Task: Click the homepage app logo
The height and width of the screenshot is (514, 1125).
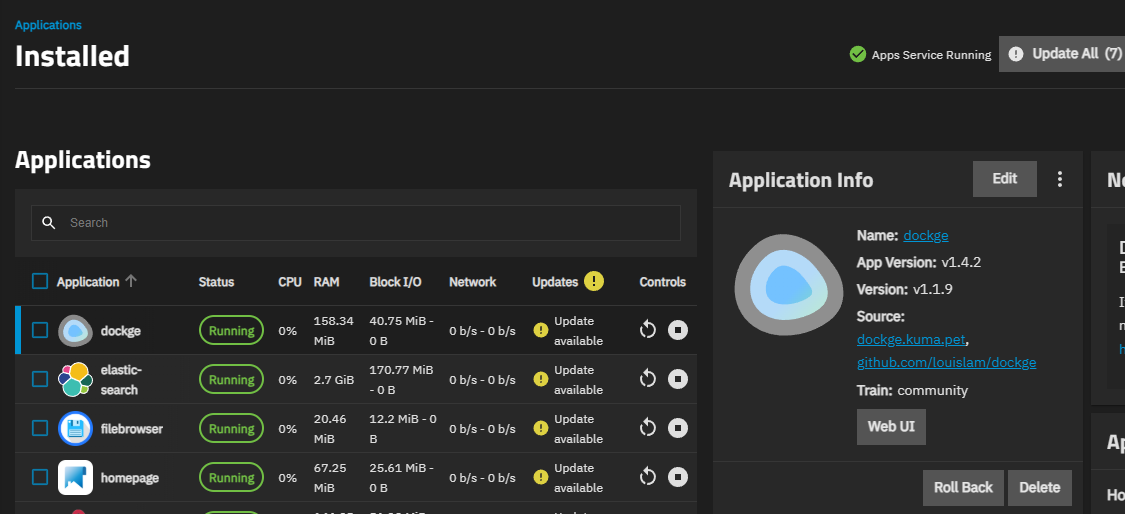Action: pos(75,477)
